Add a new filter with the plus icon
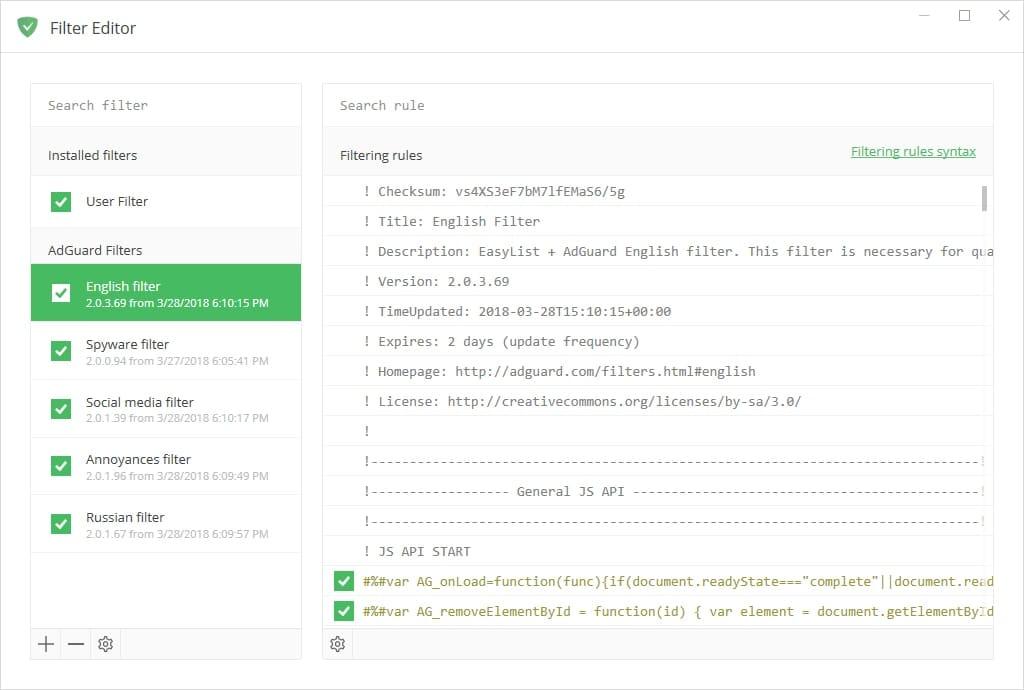This screenshot has width=1024, height=690. point(46,644)
